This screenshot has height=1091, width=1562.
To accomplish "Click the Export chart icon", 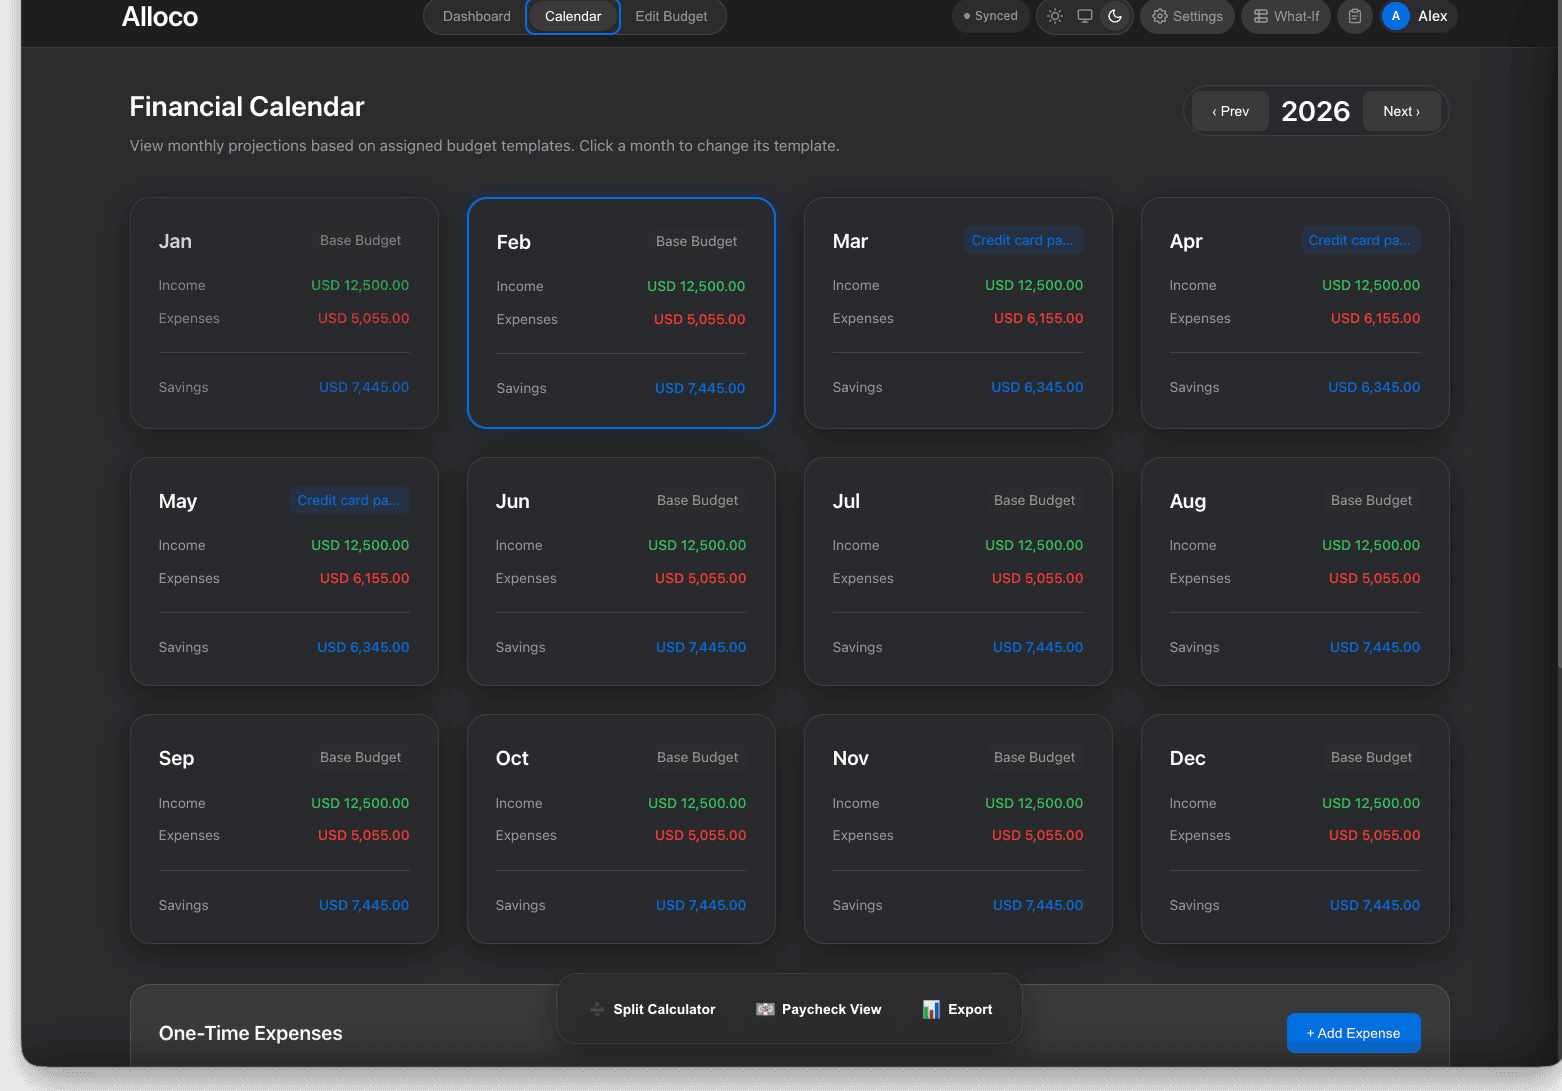I will coord(931,1009).
